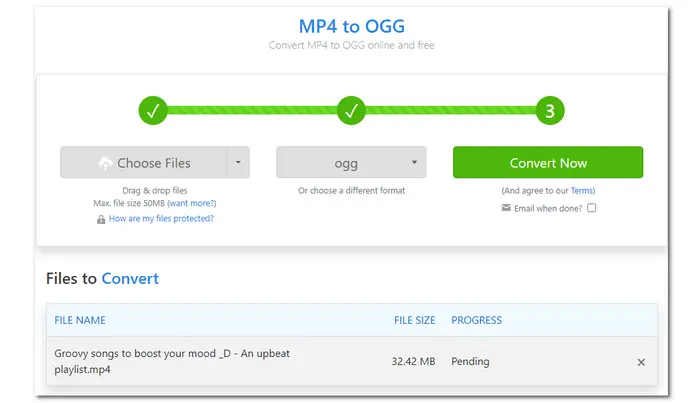Select the PROGRESS column header
This screenshot has height=403, width=700.
pos(476,320)
